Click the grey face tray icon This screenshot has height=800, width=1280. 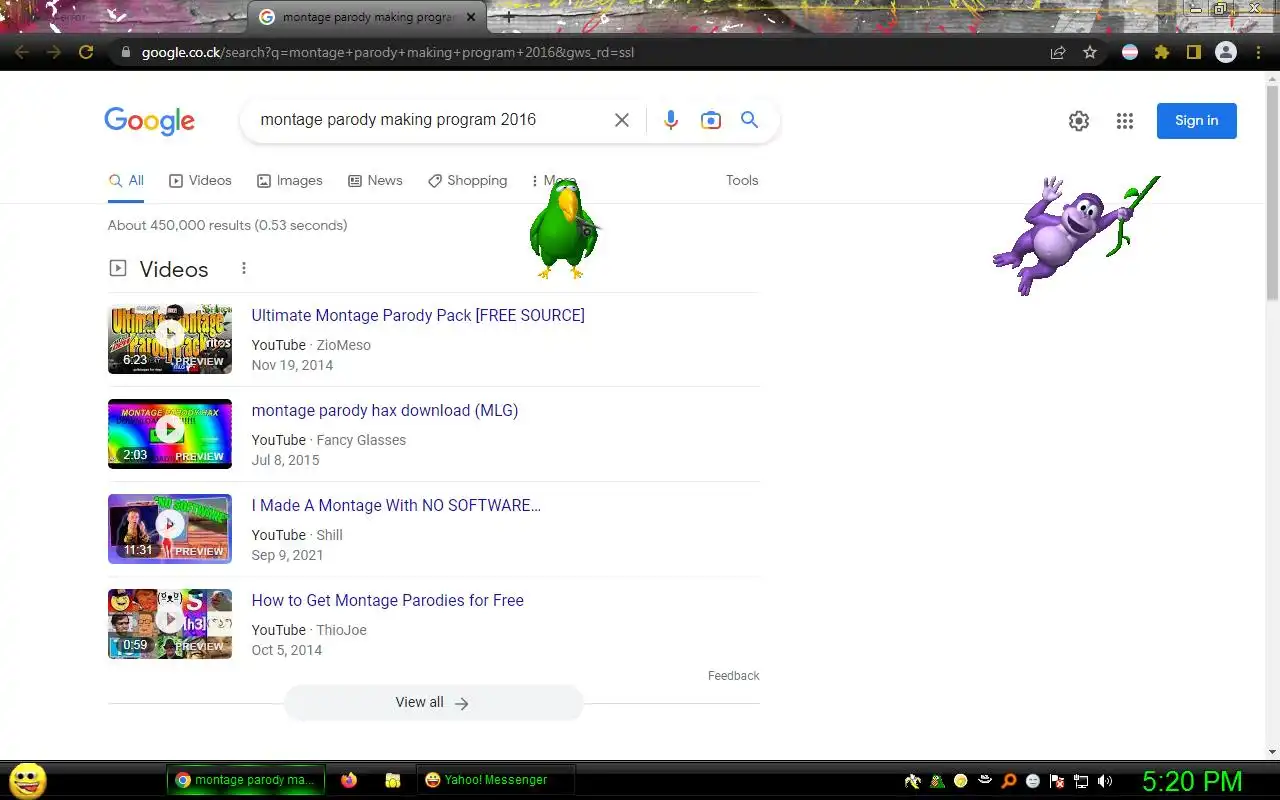[x=1033, y=781]
